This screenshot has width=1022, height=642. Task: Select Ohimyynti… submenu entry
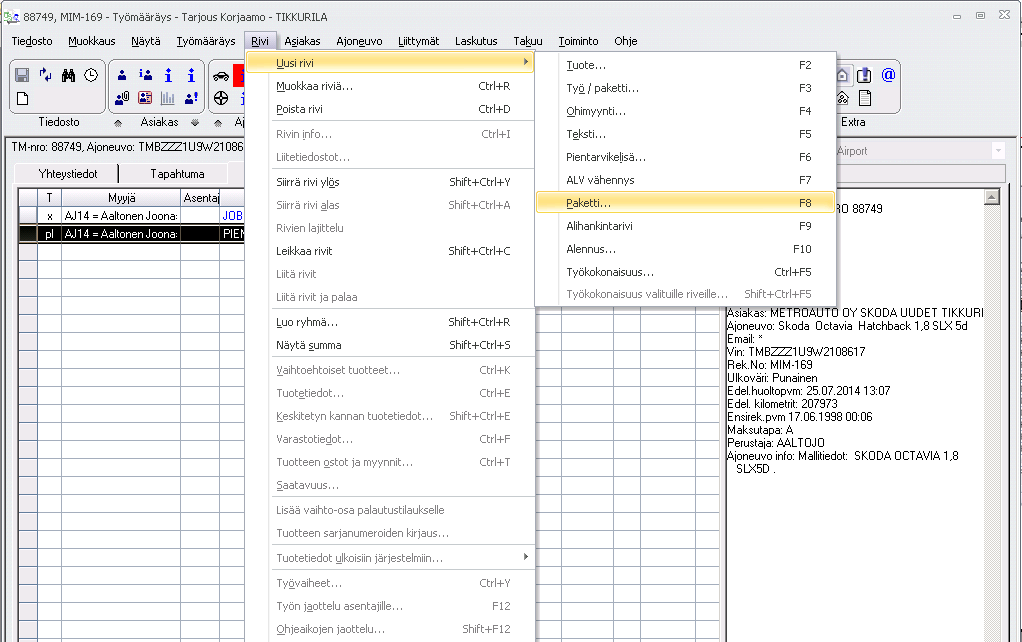(685, 111)
